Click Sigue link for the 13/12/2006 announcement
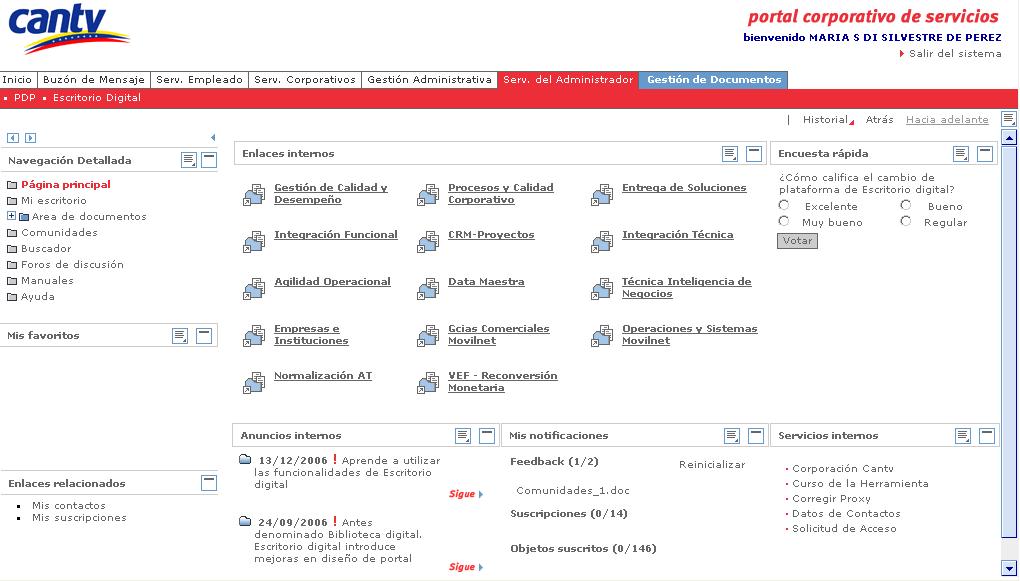 click(466, 494)
